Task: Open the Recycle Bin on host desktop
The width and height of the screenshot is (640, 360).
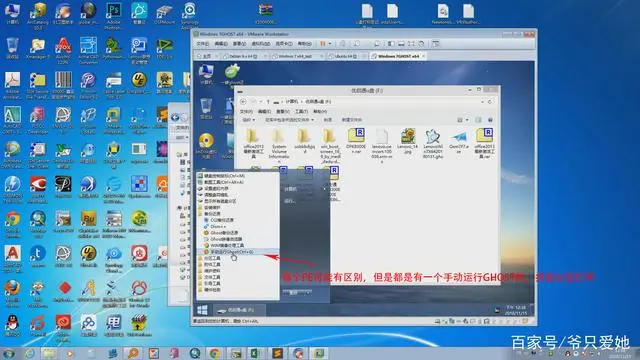Action: 12,49
